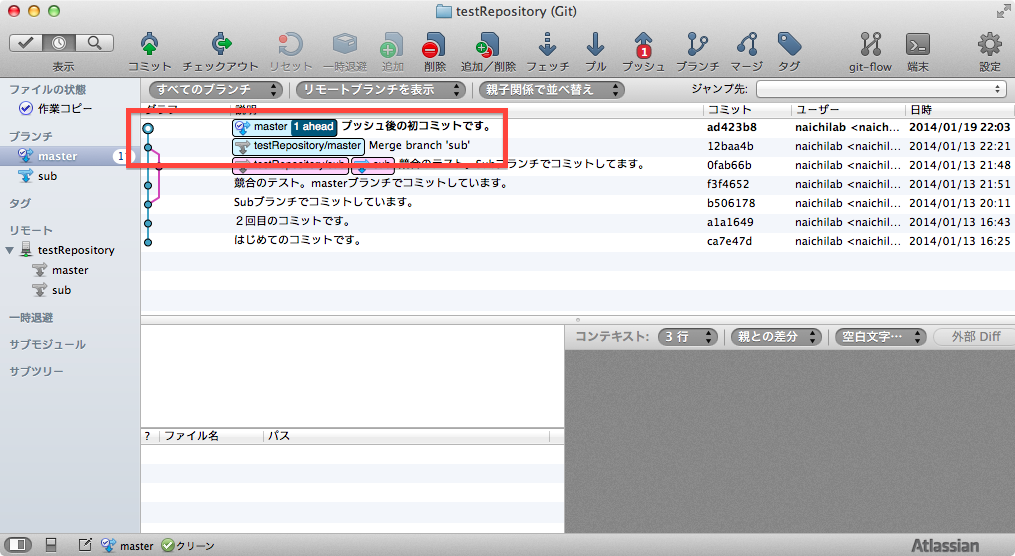
Task: Click the サブモジュール sidebar section
Action: pyautogui.click(x=47, y=344)
